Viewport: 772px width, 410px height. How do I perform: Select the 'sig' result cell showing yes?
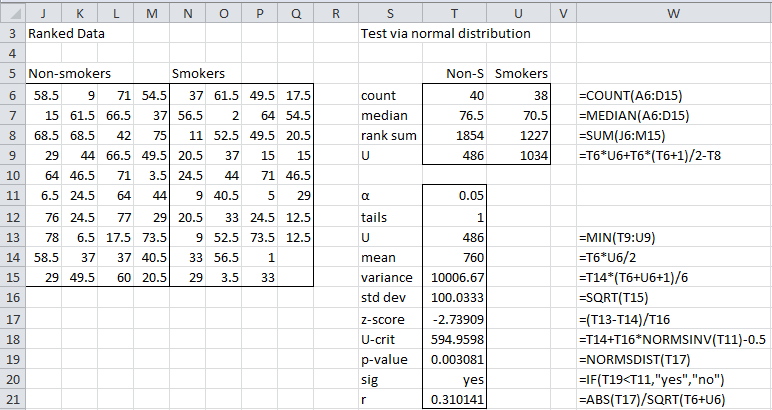(457, 380)
